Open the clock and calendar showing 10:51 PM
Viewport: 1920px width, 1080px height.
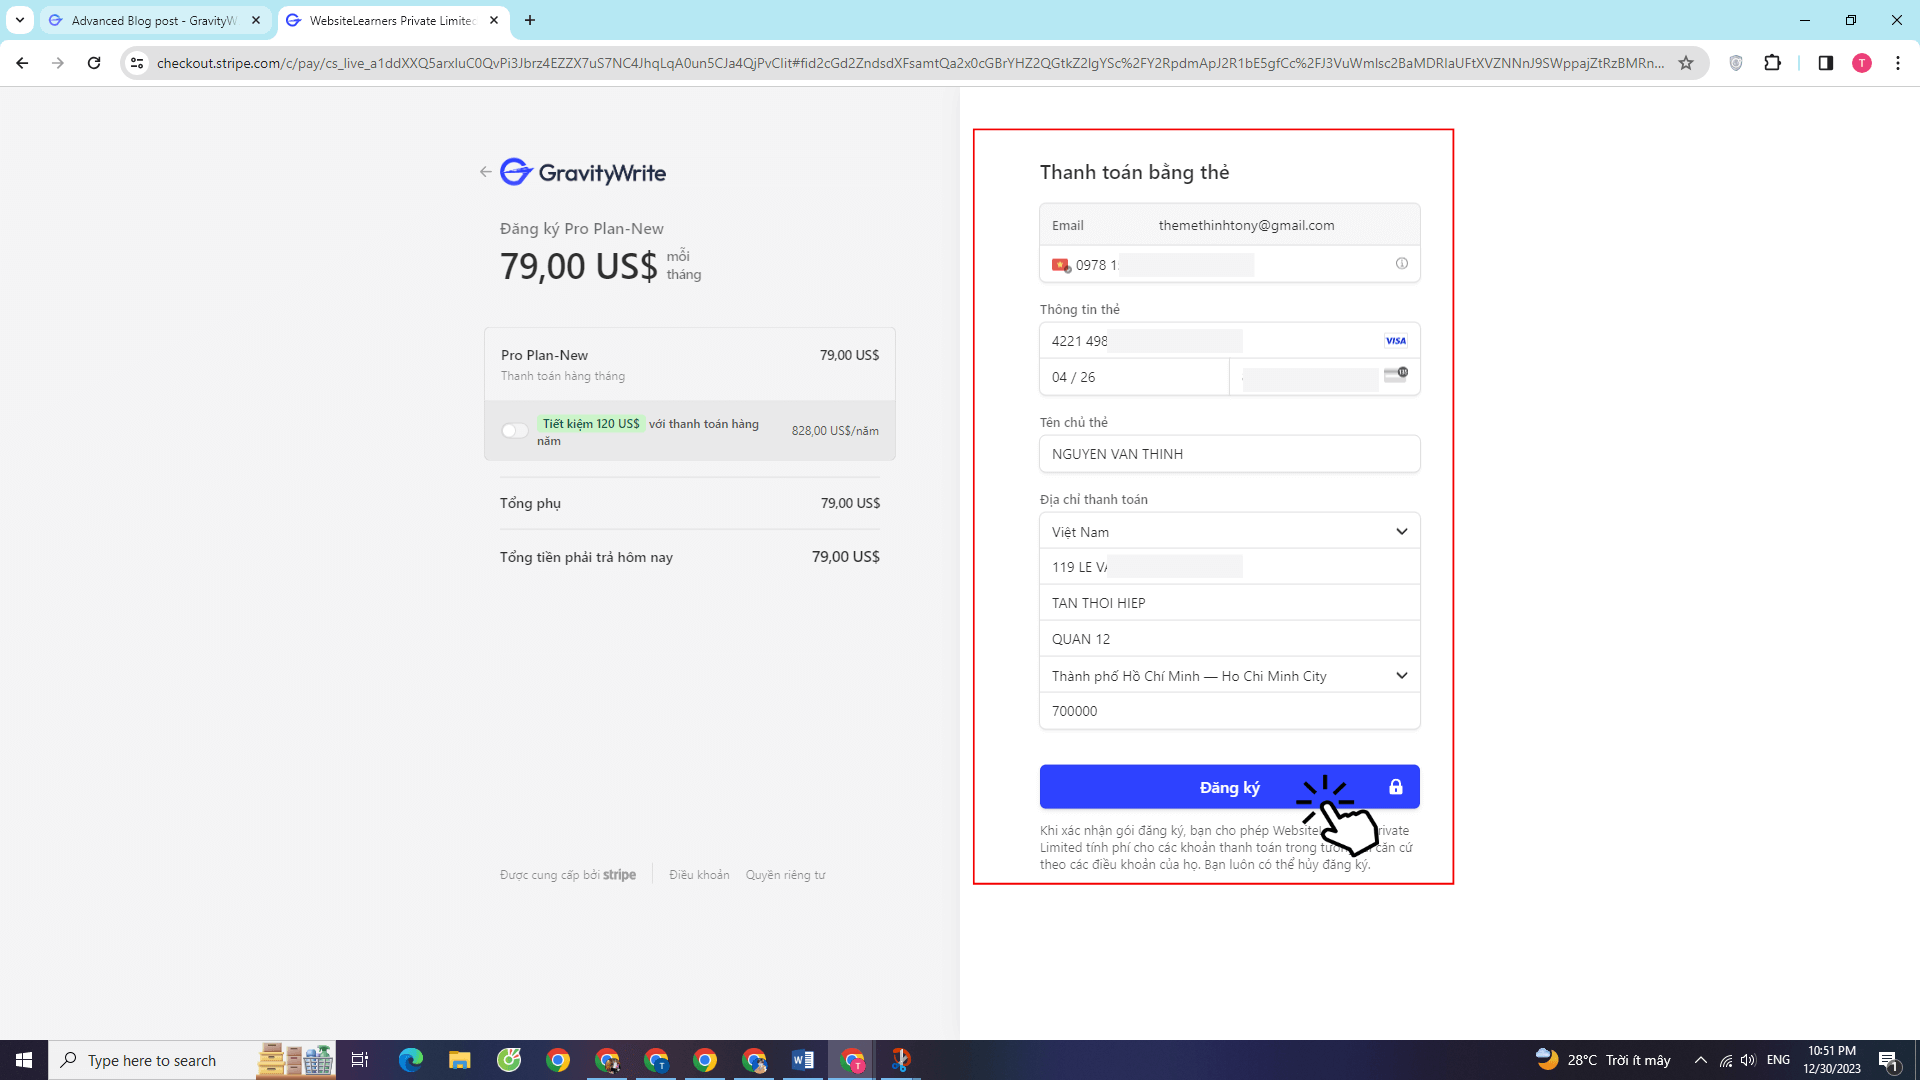point(1832,1060)
